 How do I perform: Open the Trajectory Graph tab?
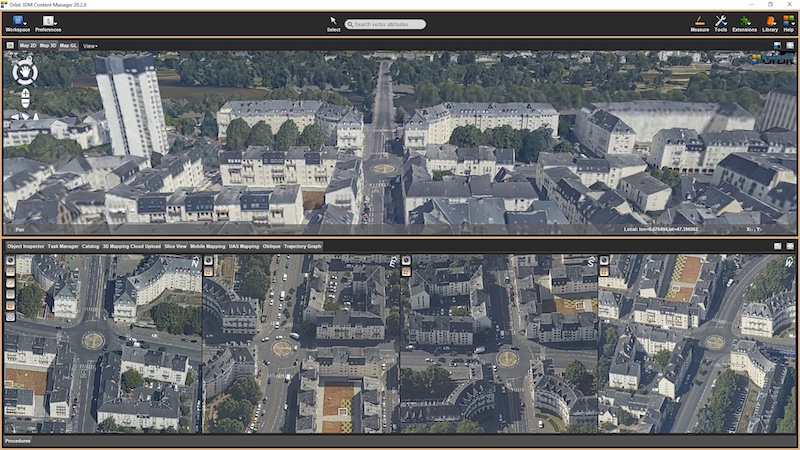[x=303, y=246]
